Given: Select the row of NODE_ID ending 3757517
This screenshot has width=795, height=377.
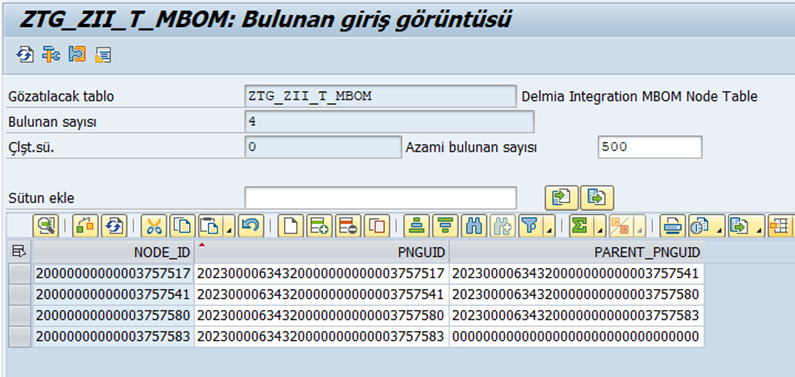Looking at the screenshot, I should 20,274.
